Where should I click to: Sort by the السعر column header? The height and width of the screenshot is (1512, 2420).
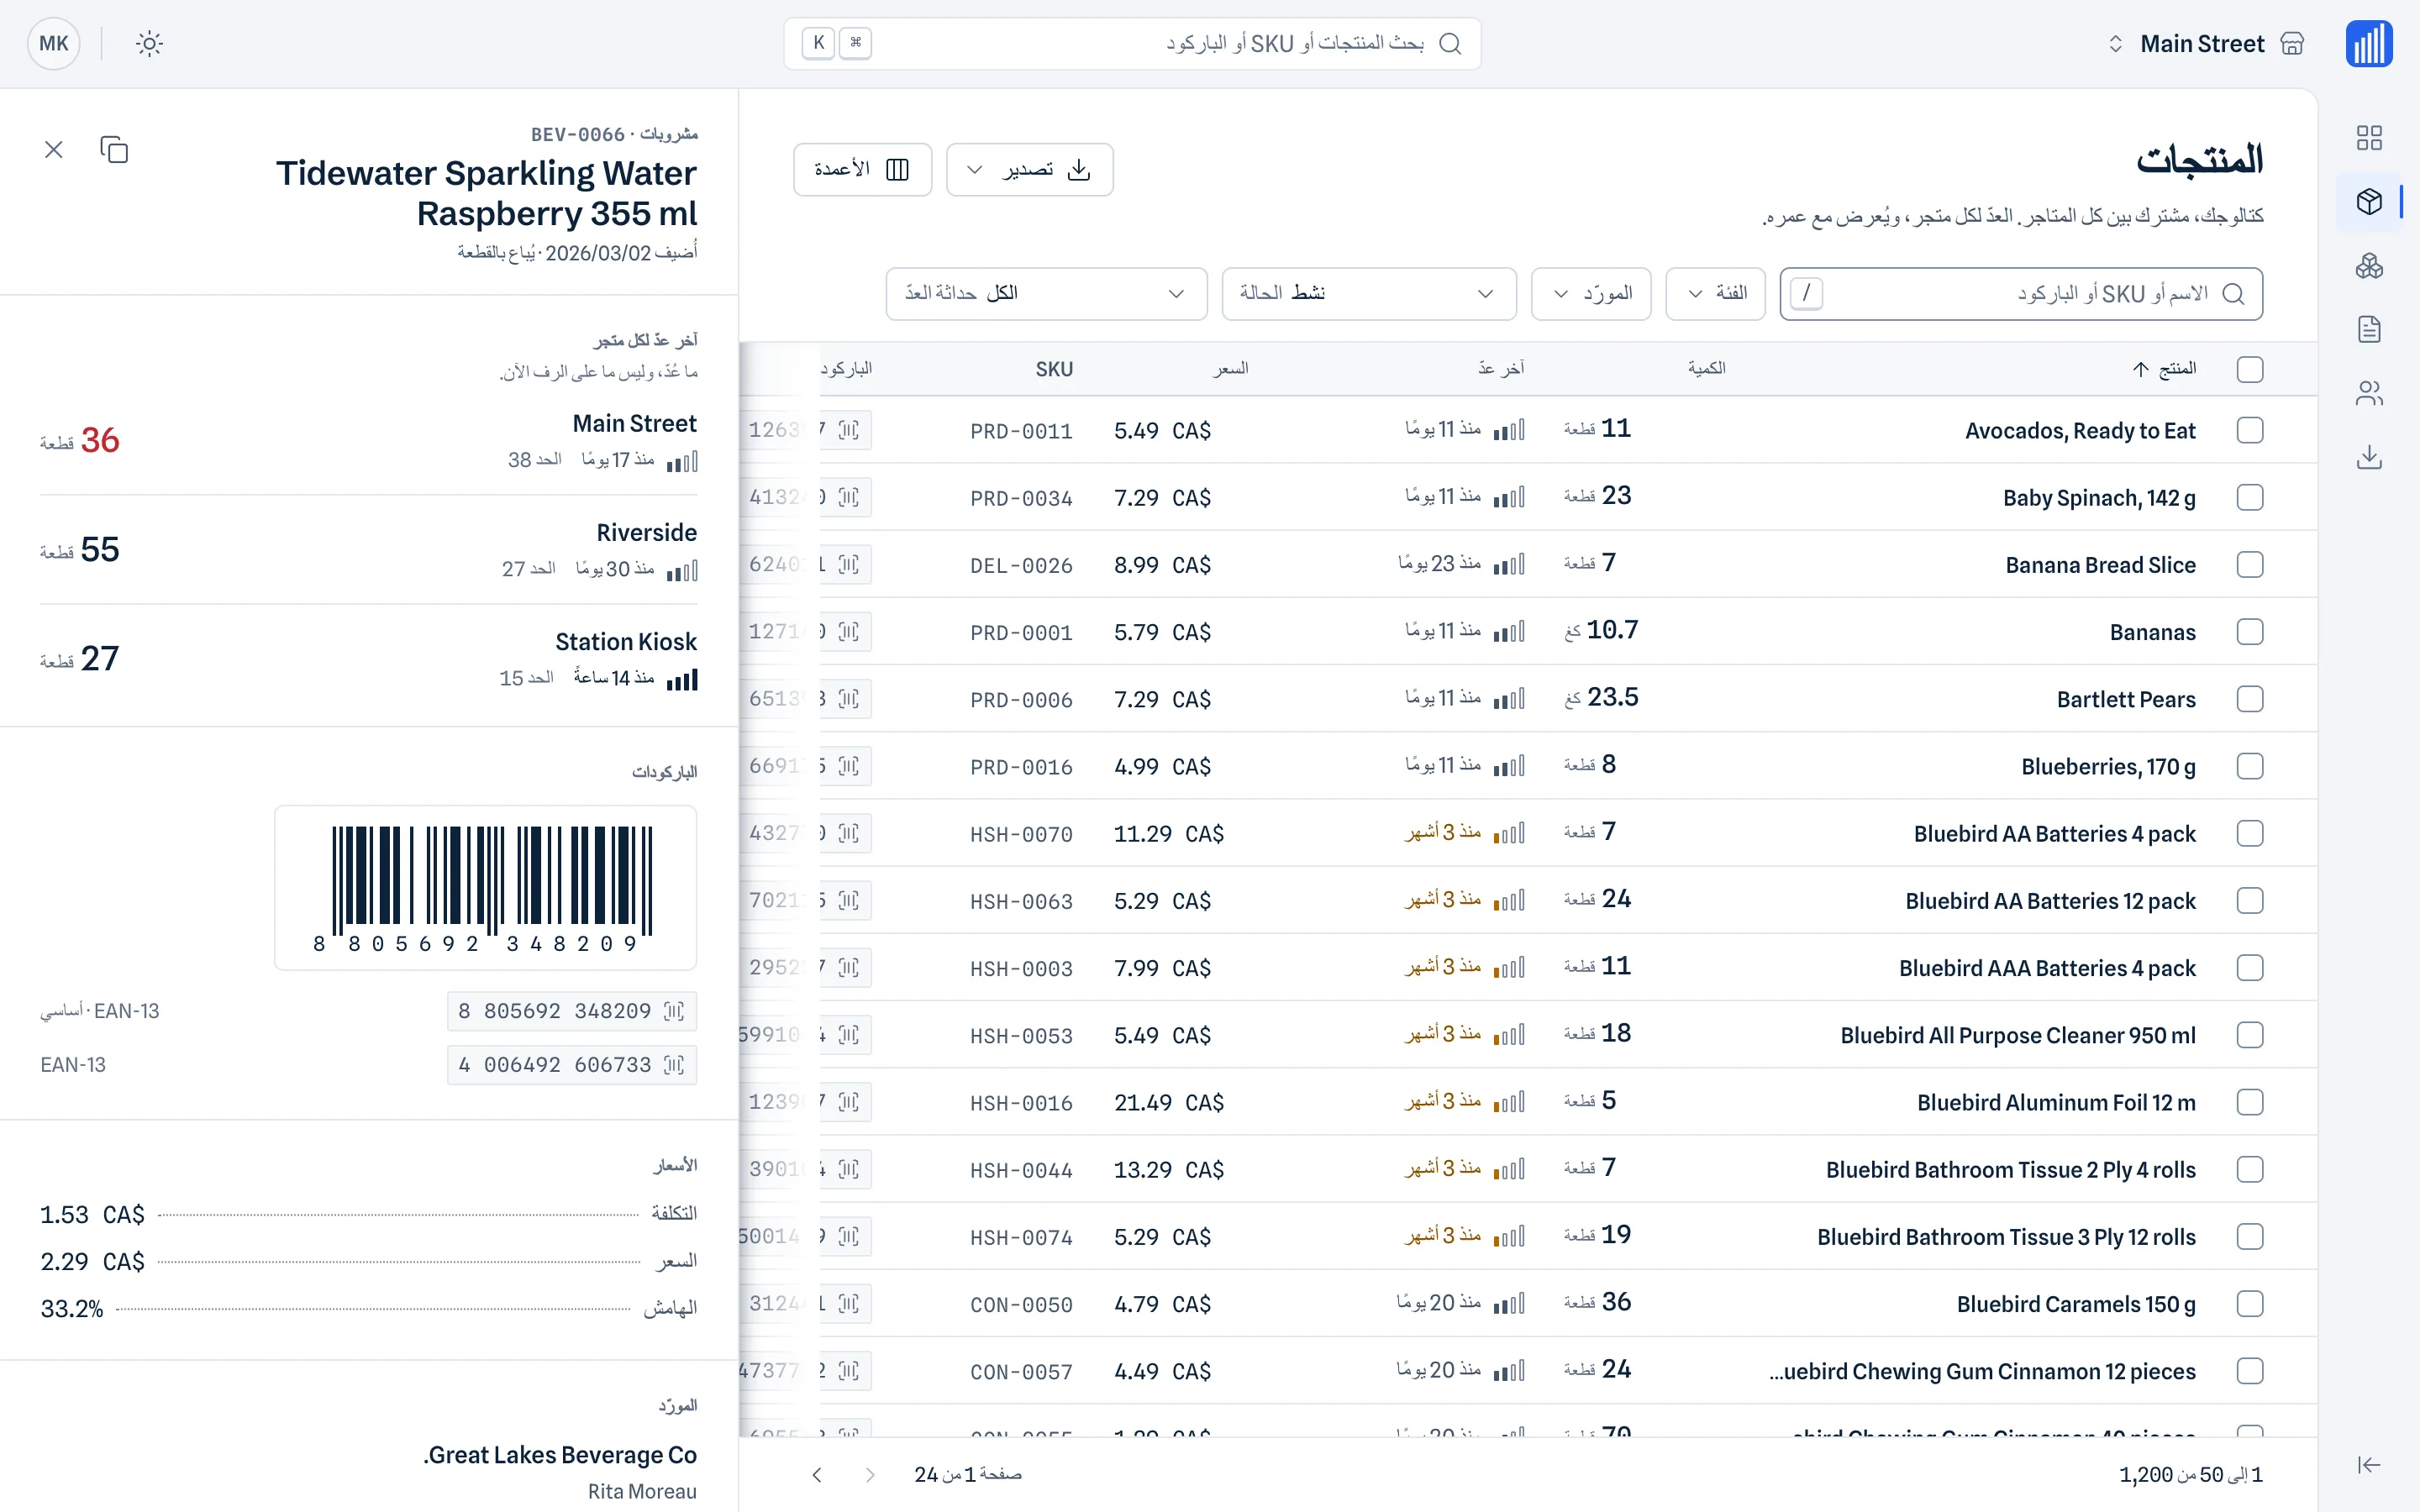pyautogui.click(x=1230, y=369)
